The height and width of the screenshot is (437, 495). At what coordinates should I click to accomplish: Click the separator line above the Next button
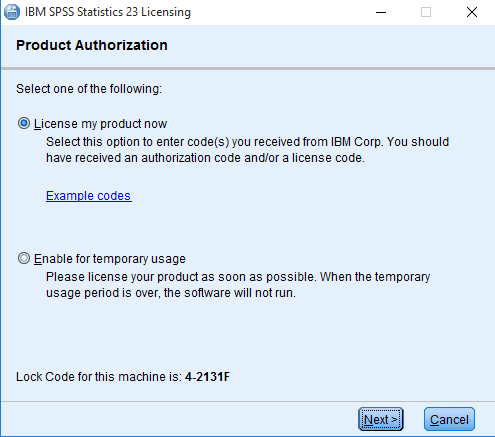click(x=248, y=401)
